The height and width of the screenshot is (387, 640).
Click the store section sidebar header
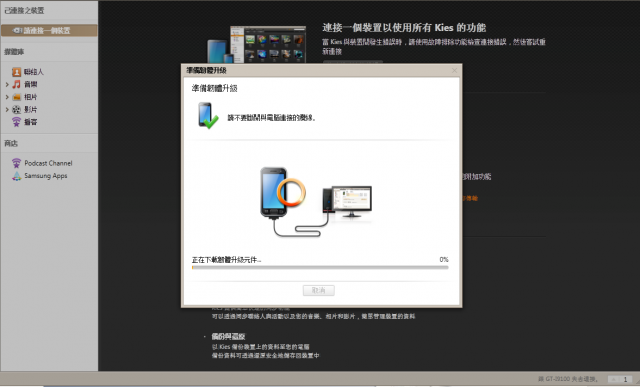(x=11, y=143)
